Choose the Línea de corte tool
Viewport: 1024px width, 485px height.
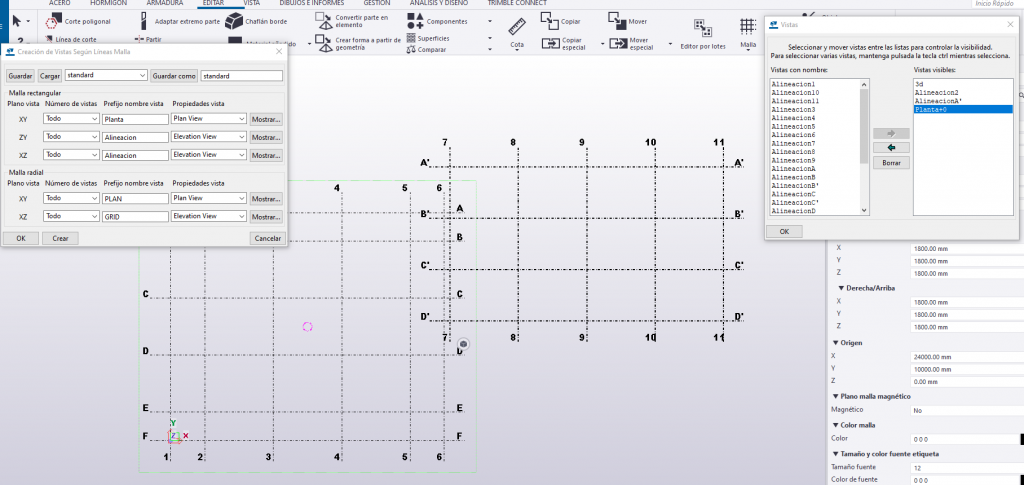coord(72,39)
